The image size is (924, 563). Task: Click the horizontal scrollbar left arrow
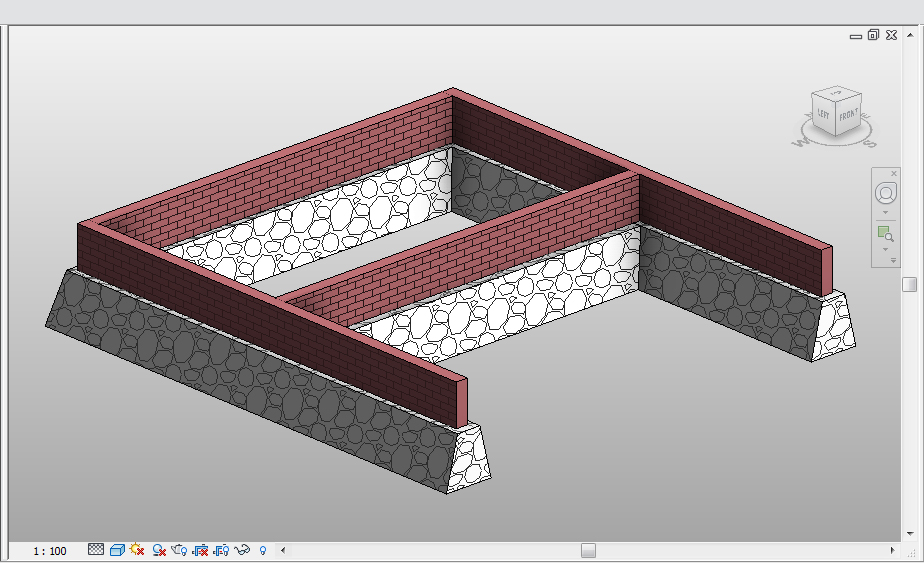(283, 550)
